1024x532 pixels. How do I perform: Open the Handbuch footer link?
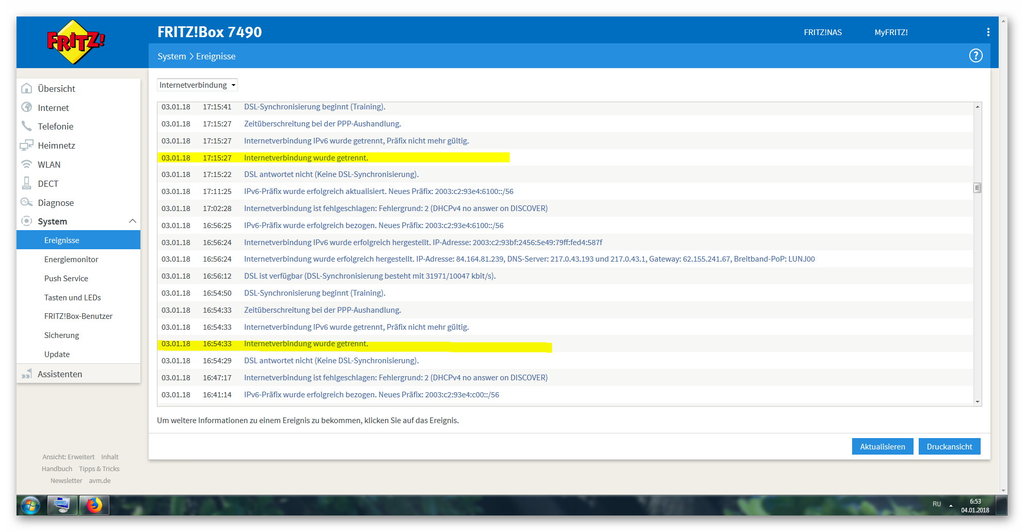[57, 469]
